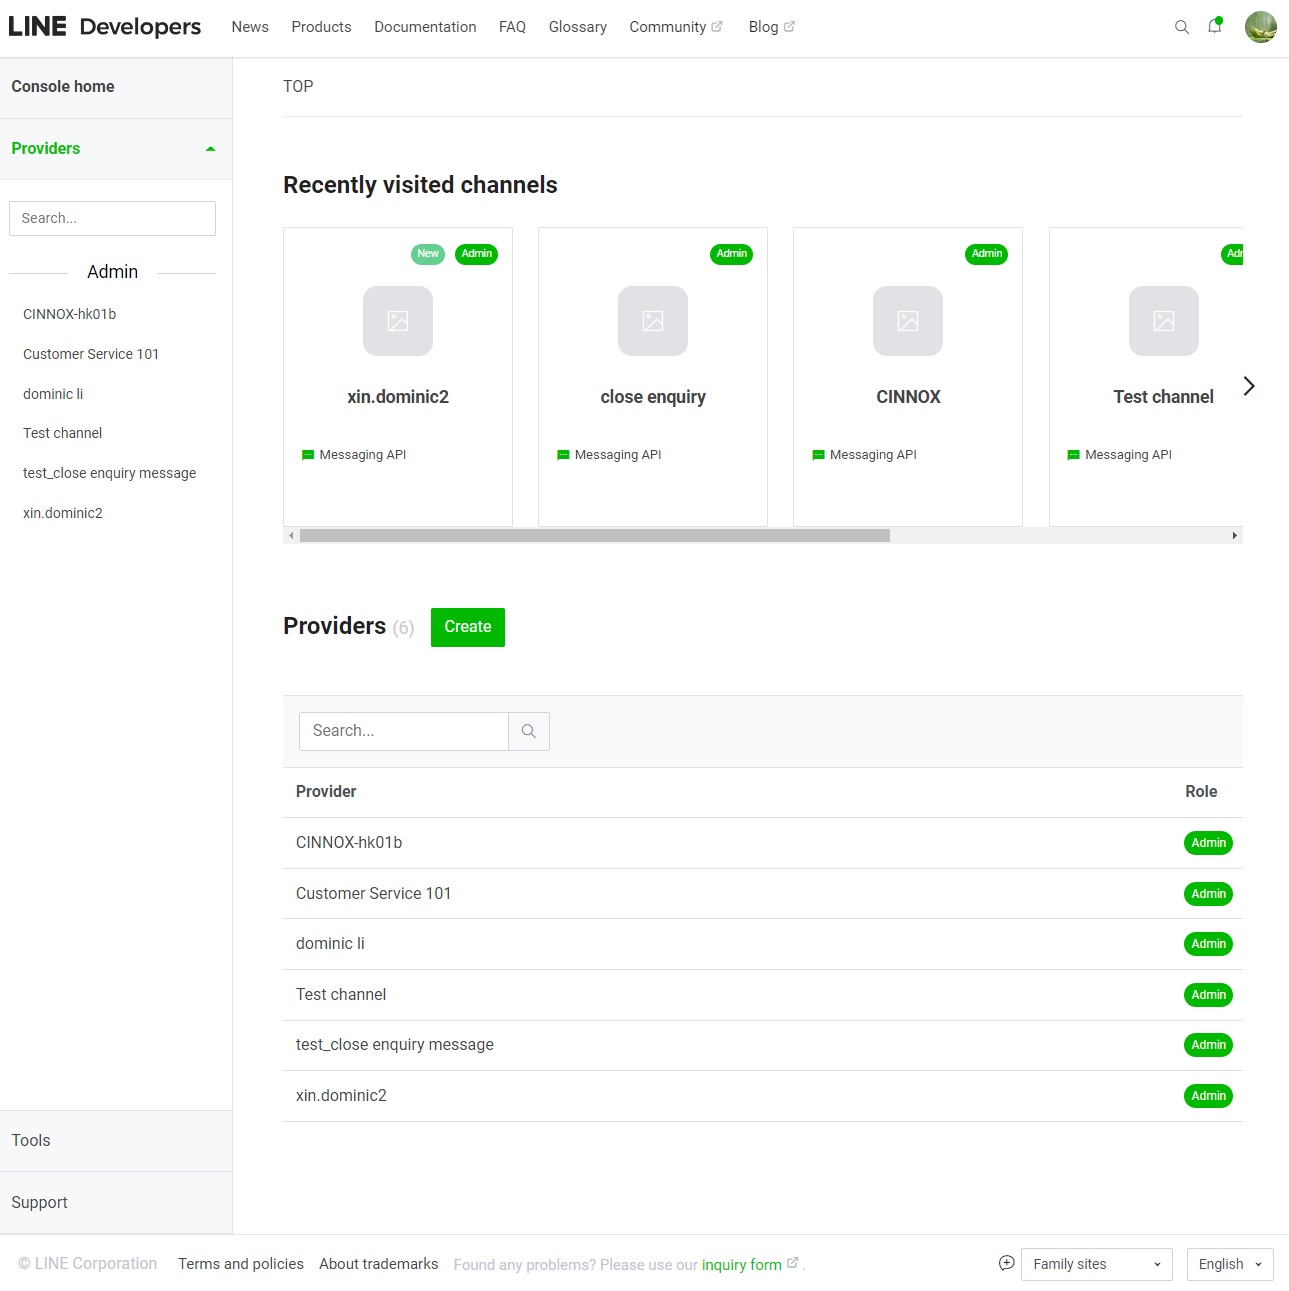Click the Admin badge in CINNOX-hk01b row
The image size is (1289, 1291).
tap(1208, 843)
